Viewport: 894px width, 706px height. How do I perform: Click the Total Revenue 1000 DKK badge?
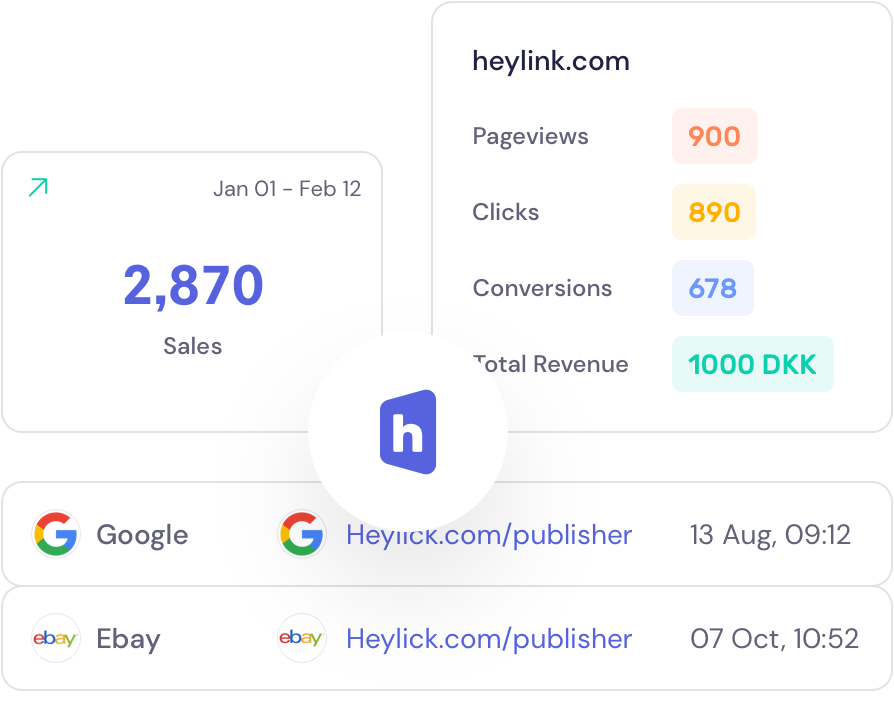pos(752,364)
